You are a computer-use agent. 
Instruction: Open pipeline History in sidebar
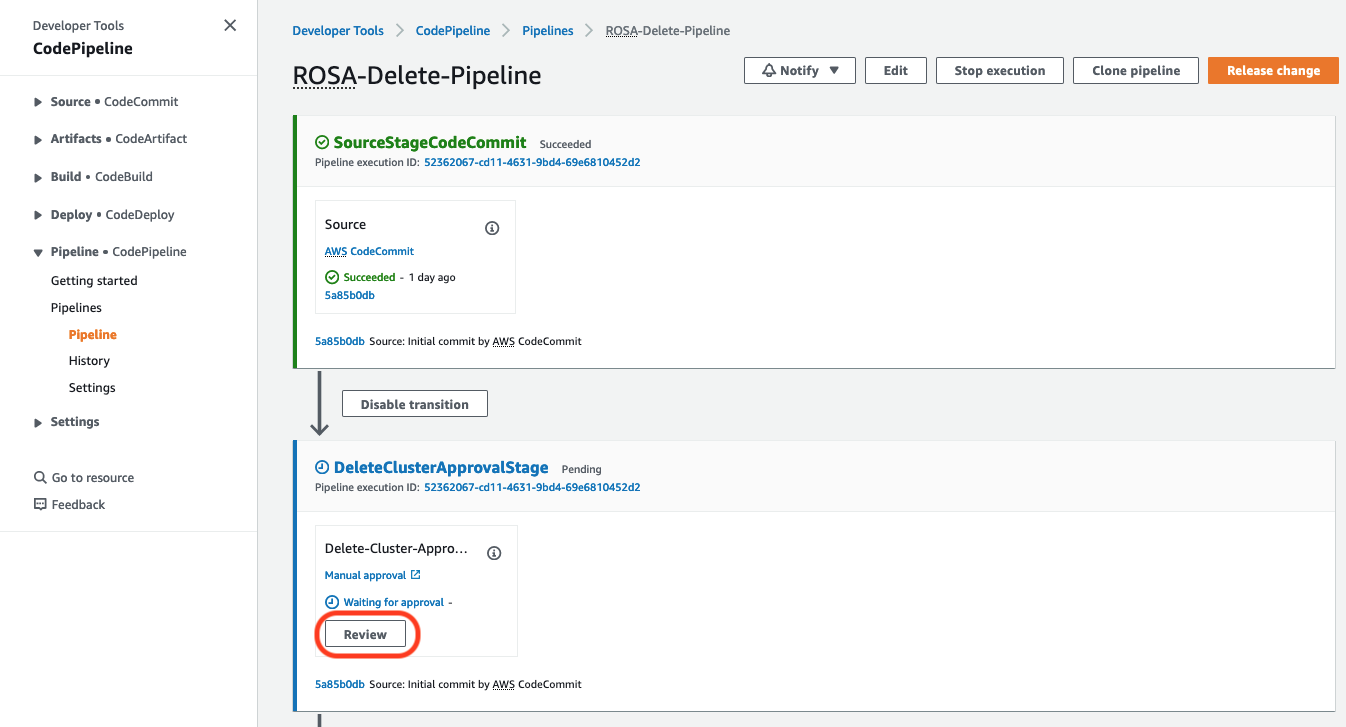[89, 361]
